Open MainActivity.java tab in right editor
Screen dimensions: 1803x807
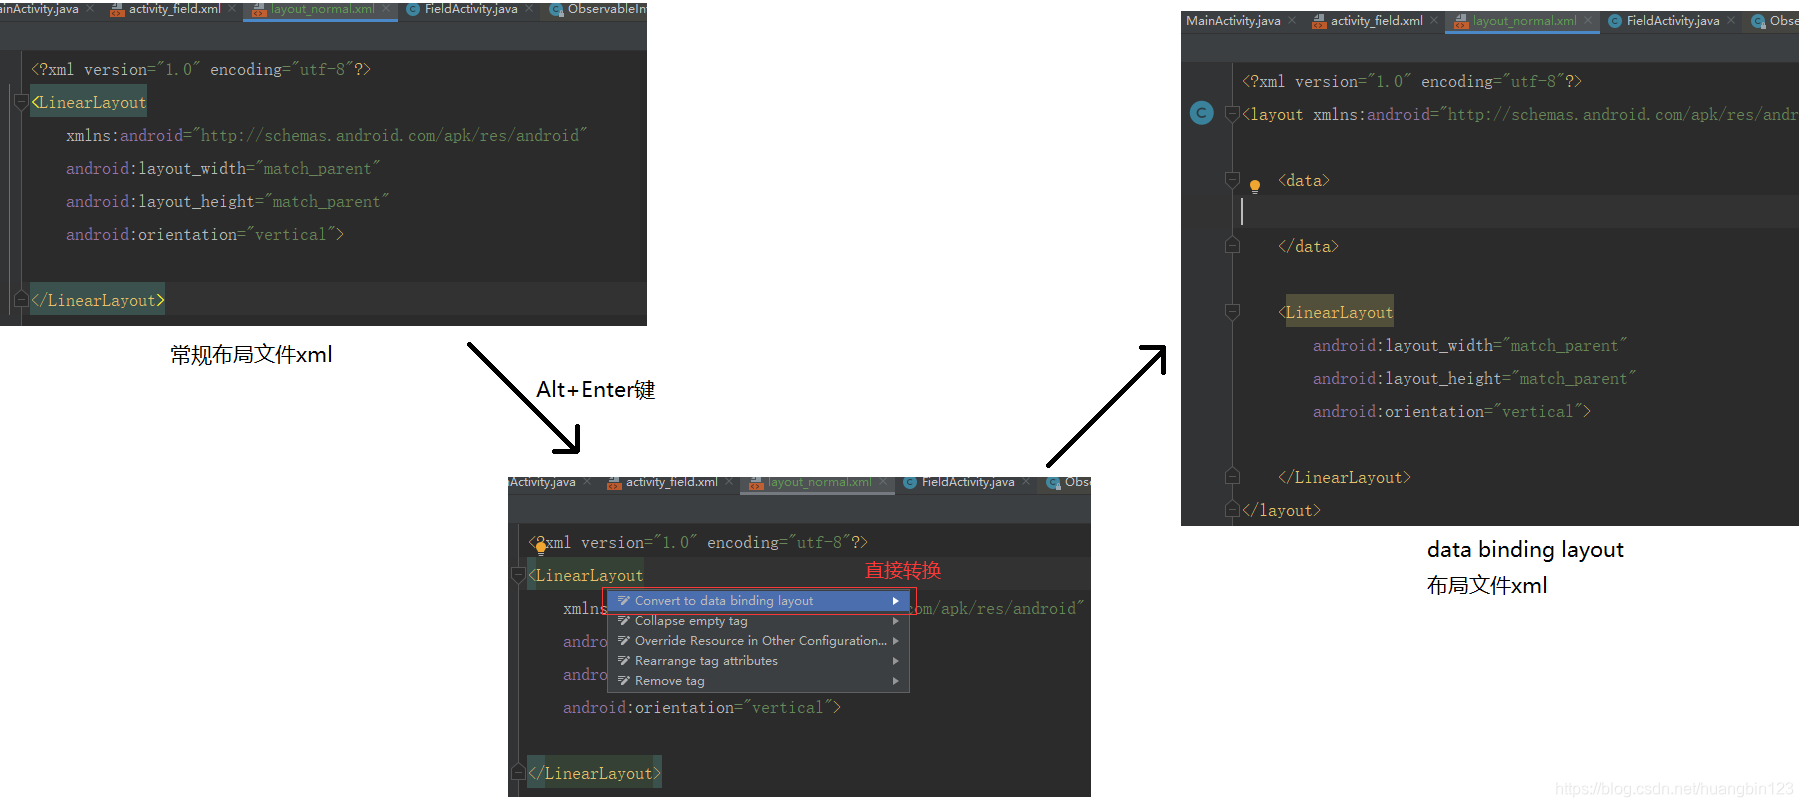(1233, 21)
